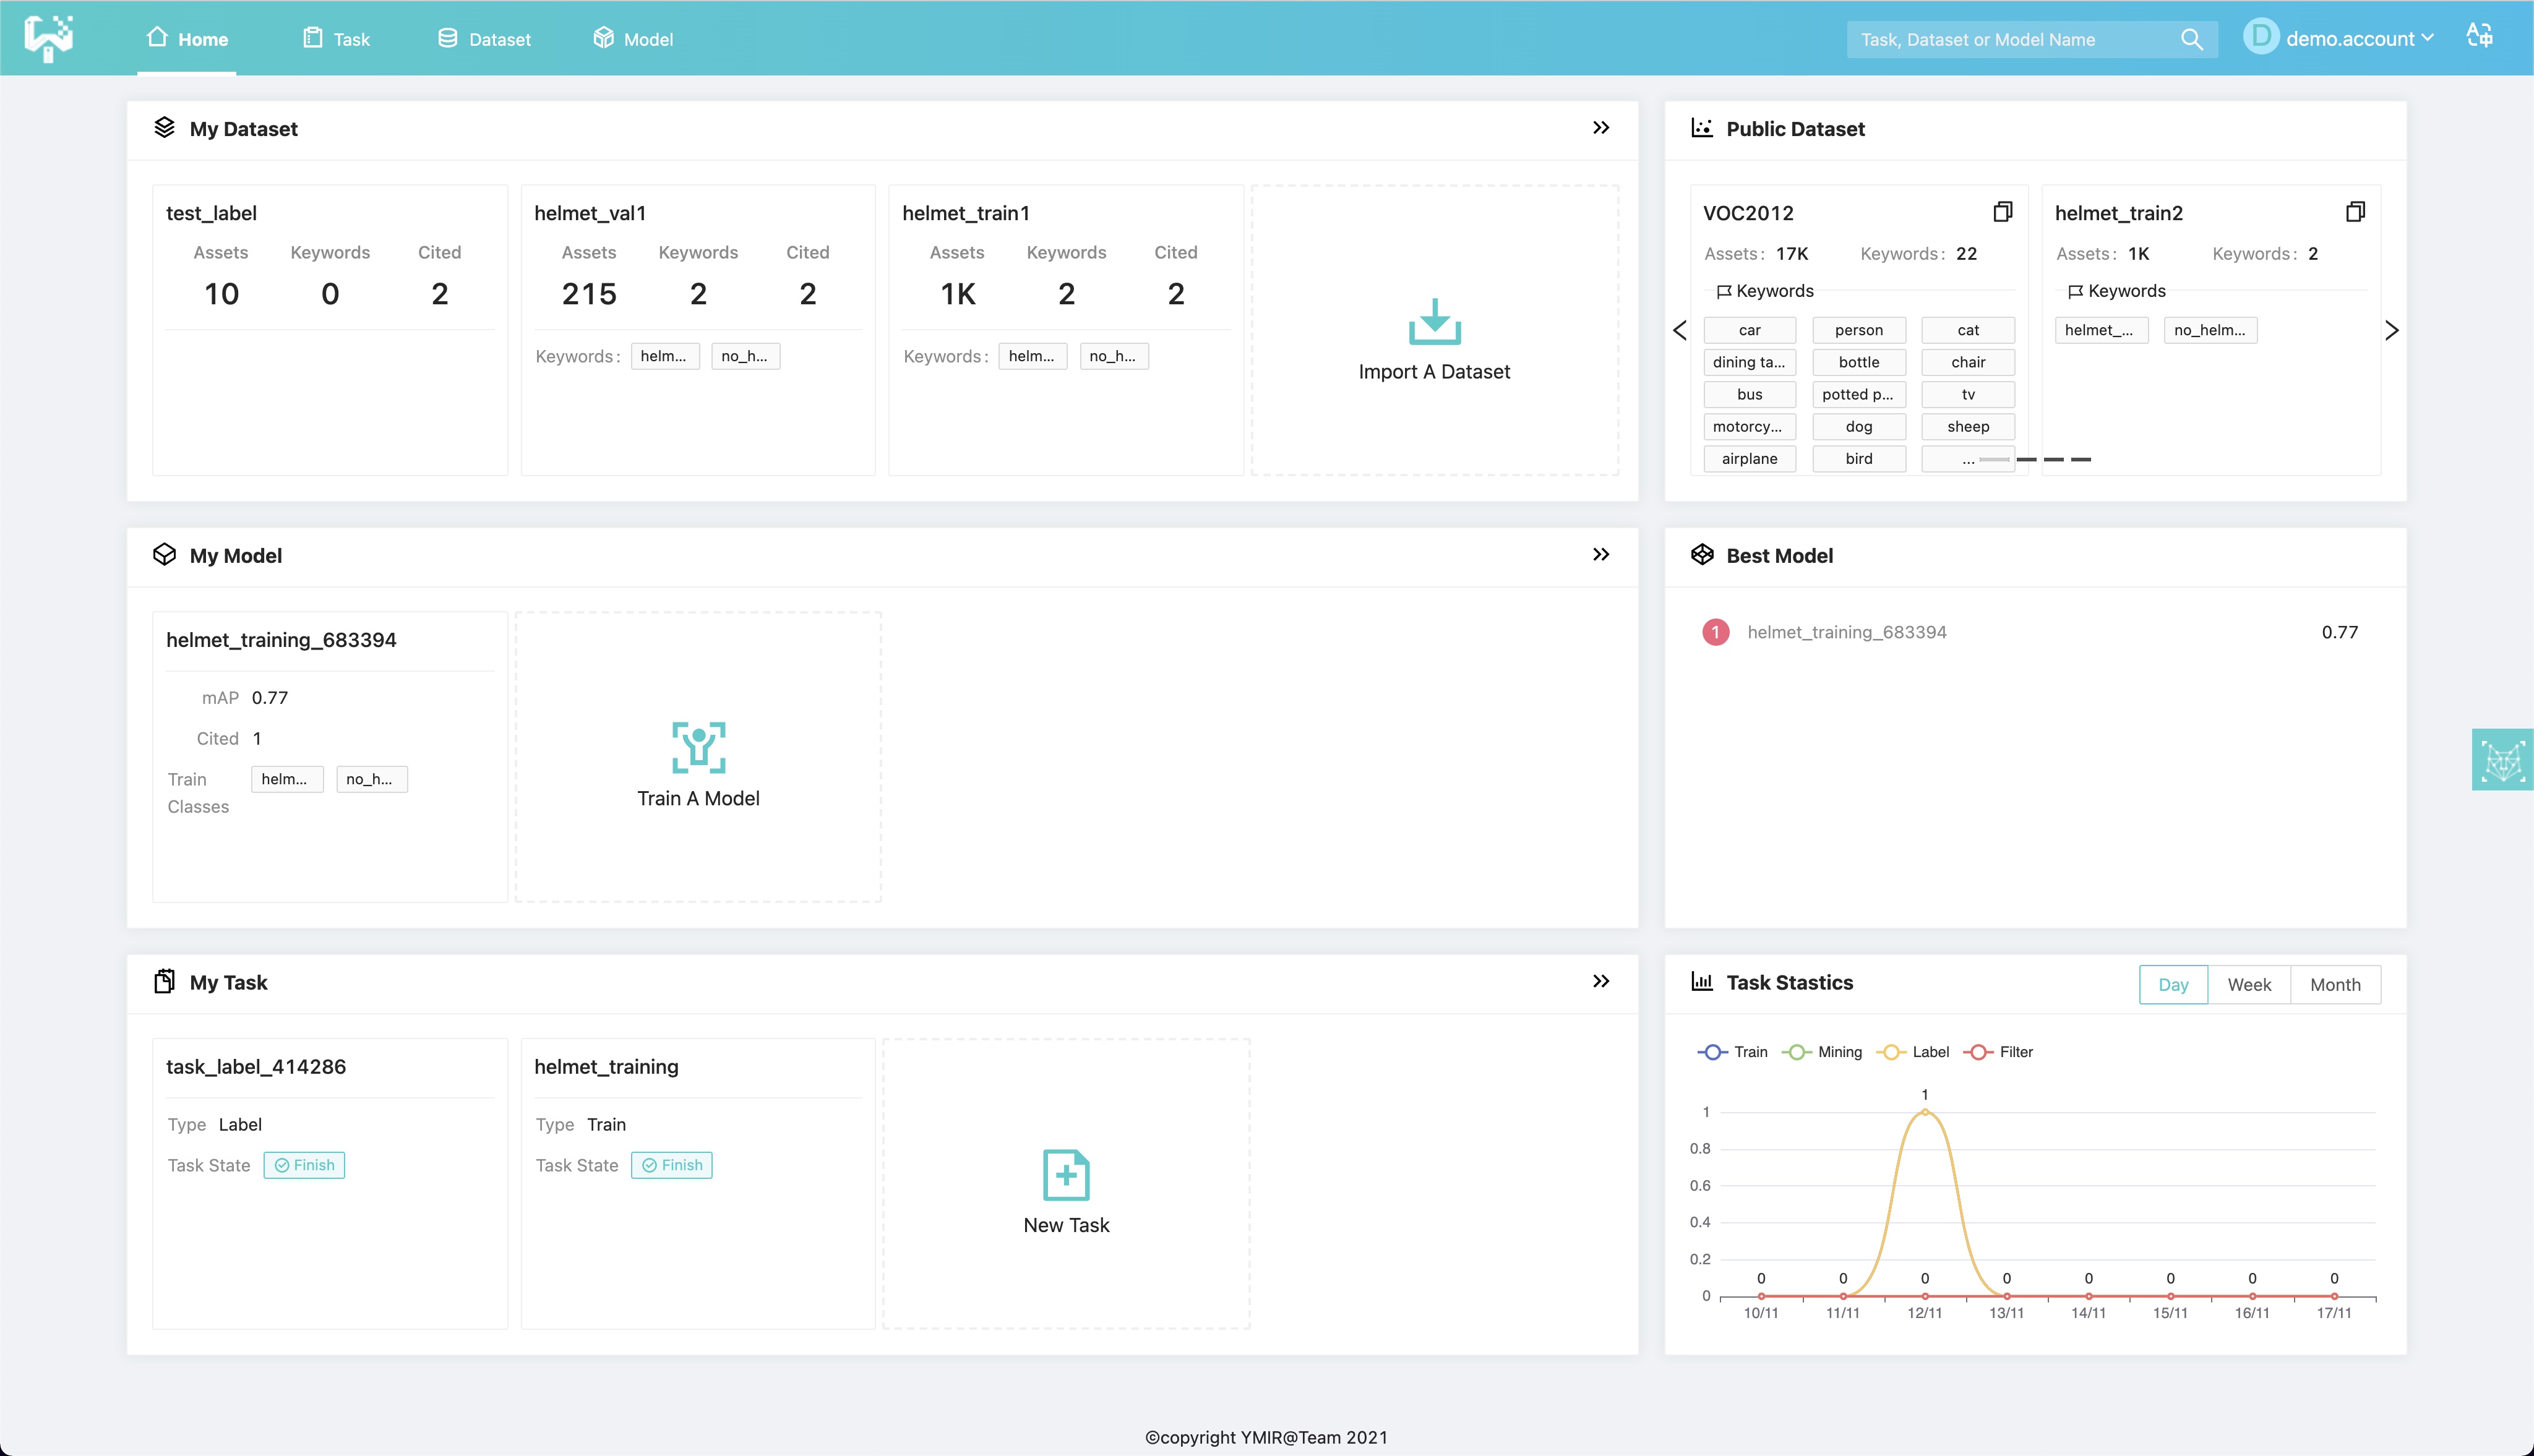Copy the helmet_train2 public dataset icon

pyautogui.click(x=2355, y=212)
